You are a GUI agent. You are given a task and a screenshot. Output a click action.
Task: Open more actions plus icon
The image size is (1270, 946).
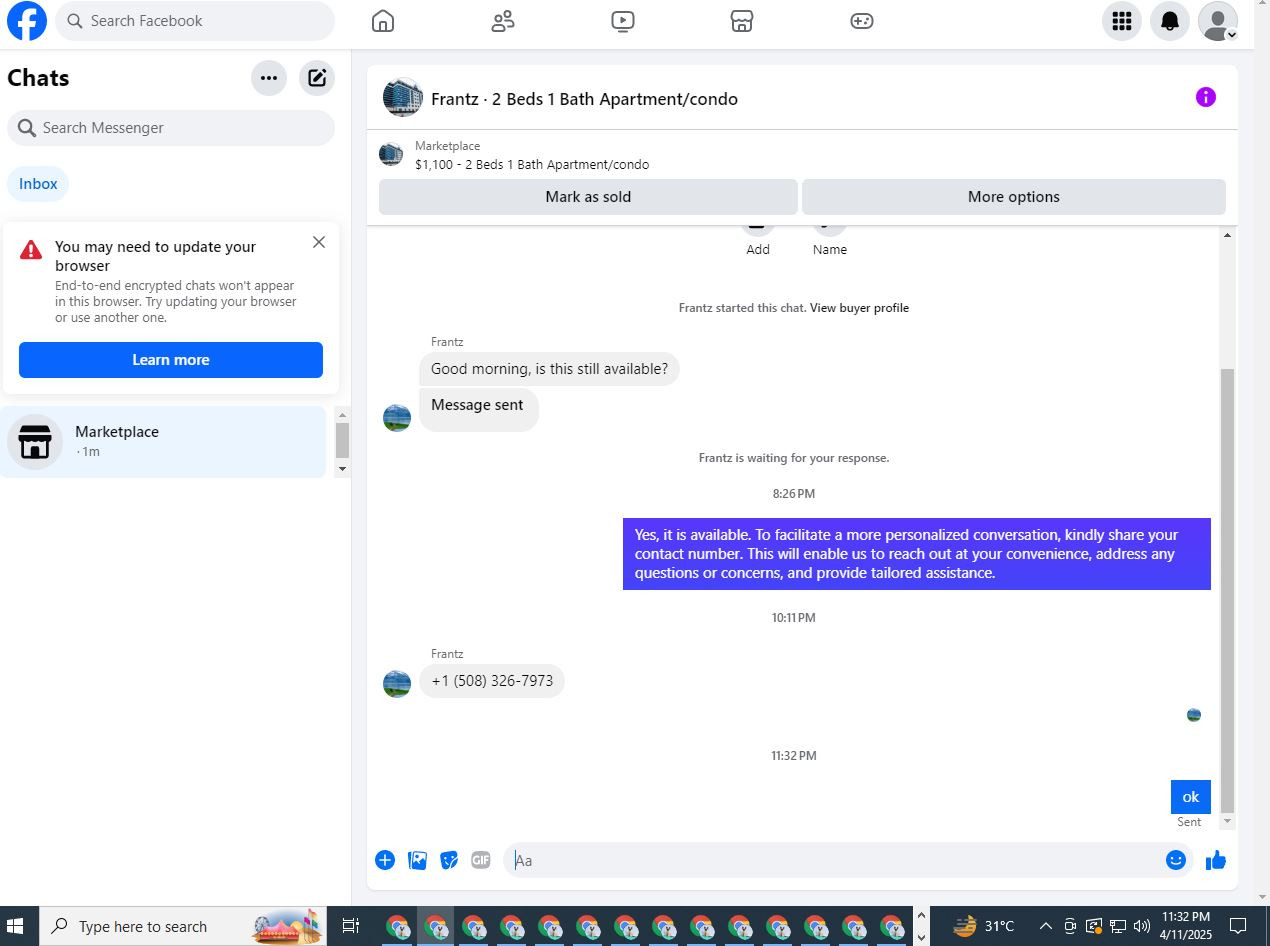385,860
